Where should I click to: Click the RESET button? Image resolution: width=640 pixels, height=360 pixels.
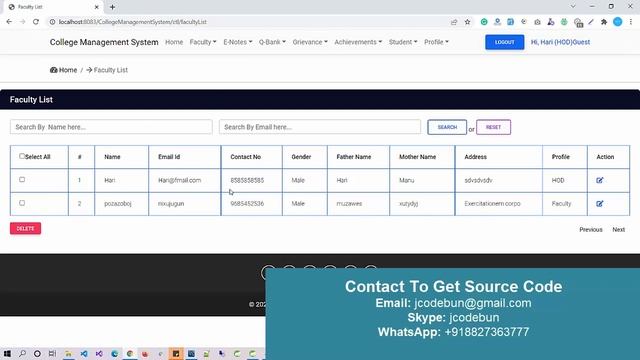pos(493,127)
